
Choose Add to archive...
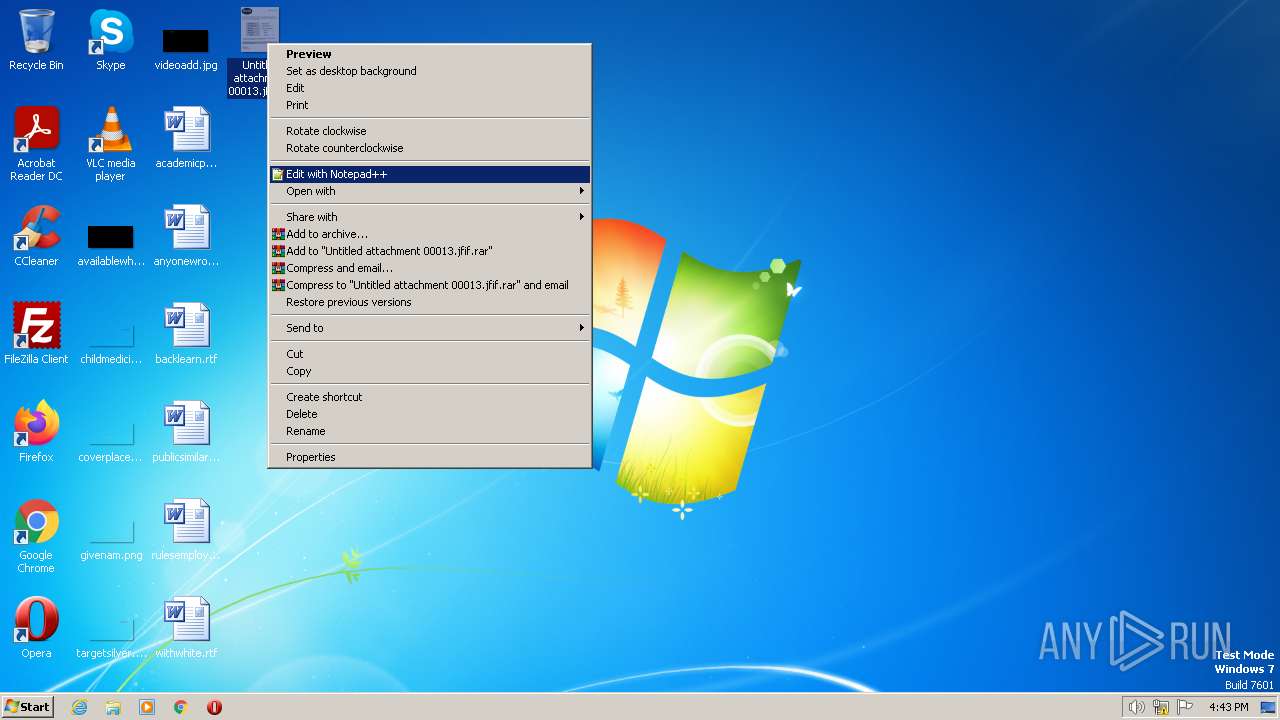430,234
